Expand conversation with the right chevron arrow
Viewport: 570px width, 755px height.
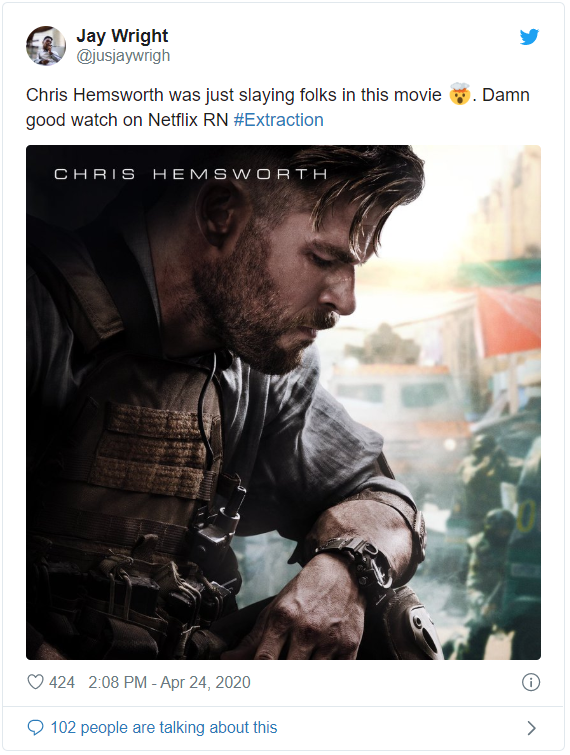pyautogui.click(x=531, y=728)
